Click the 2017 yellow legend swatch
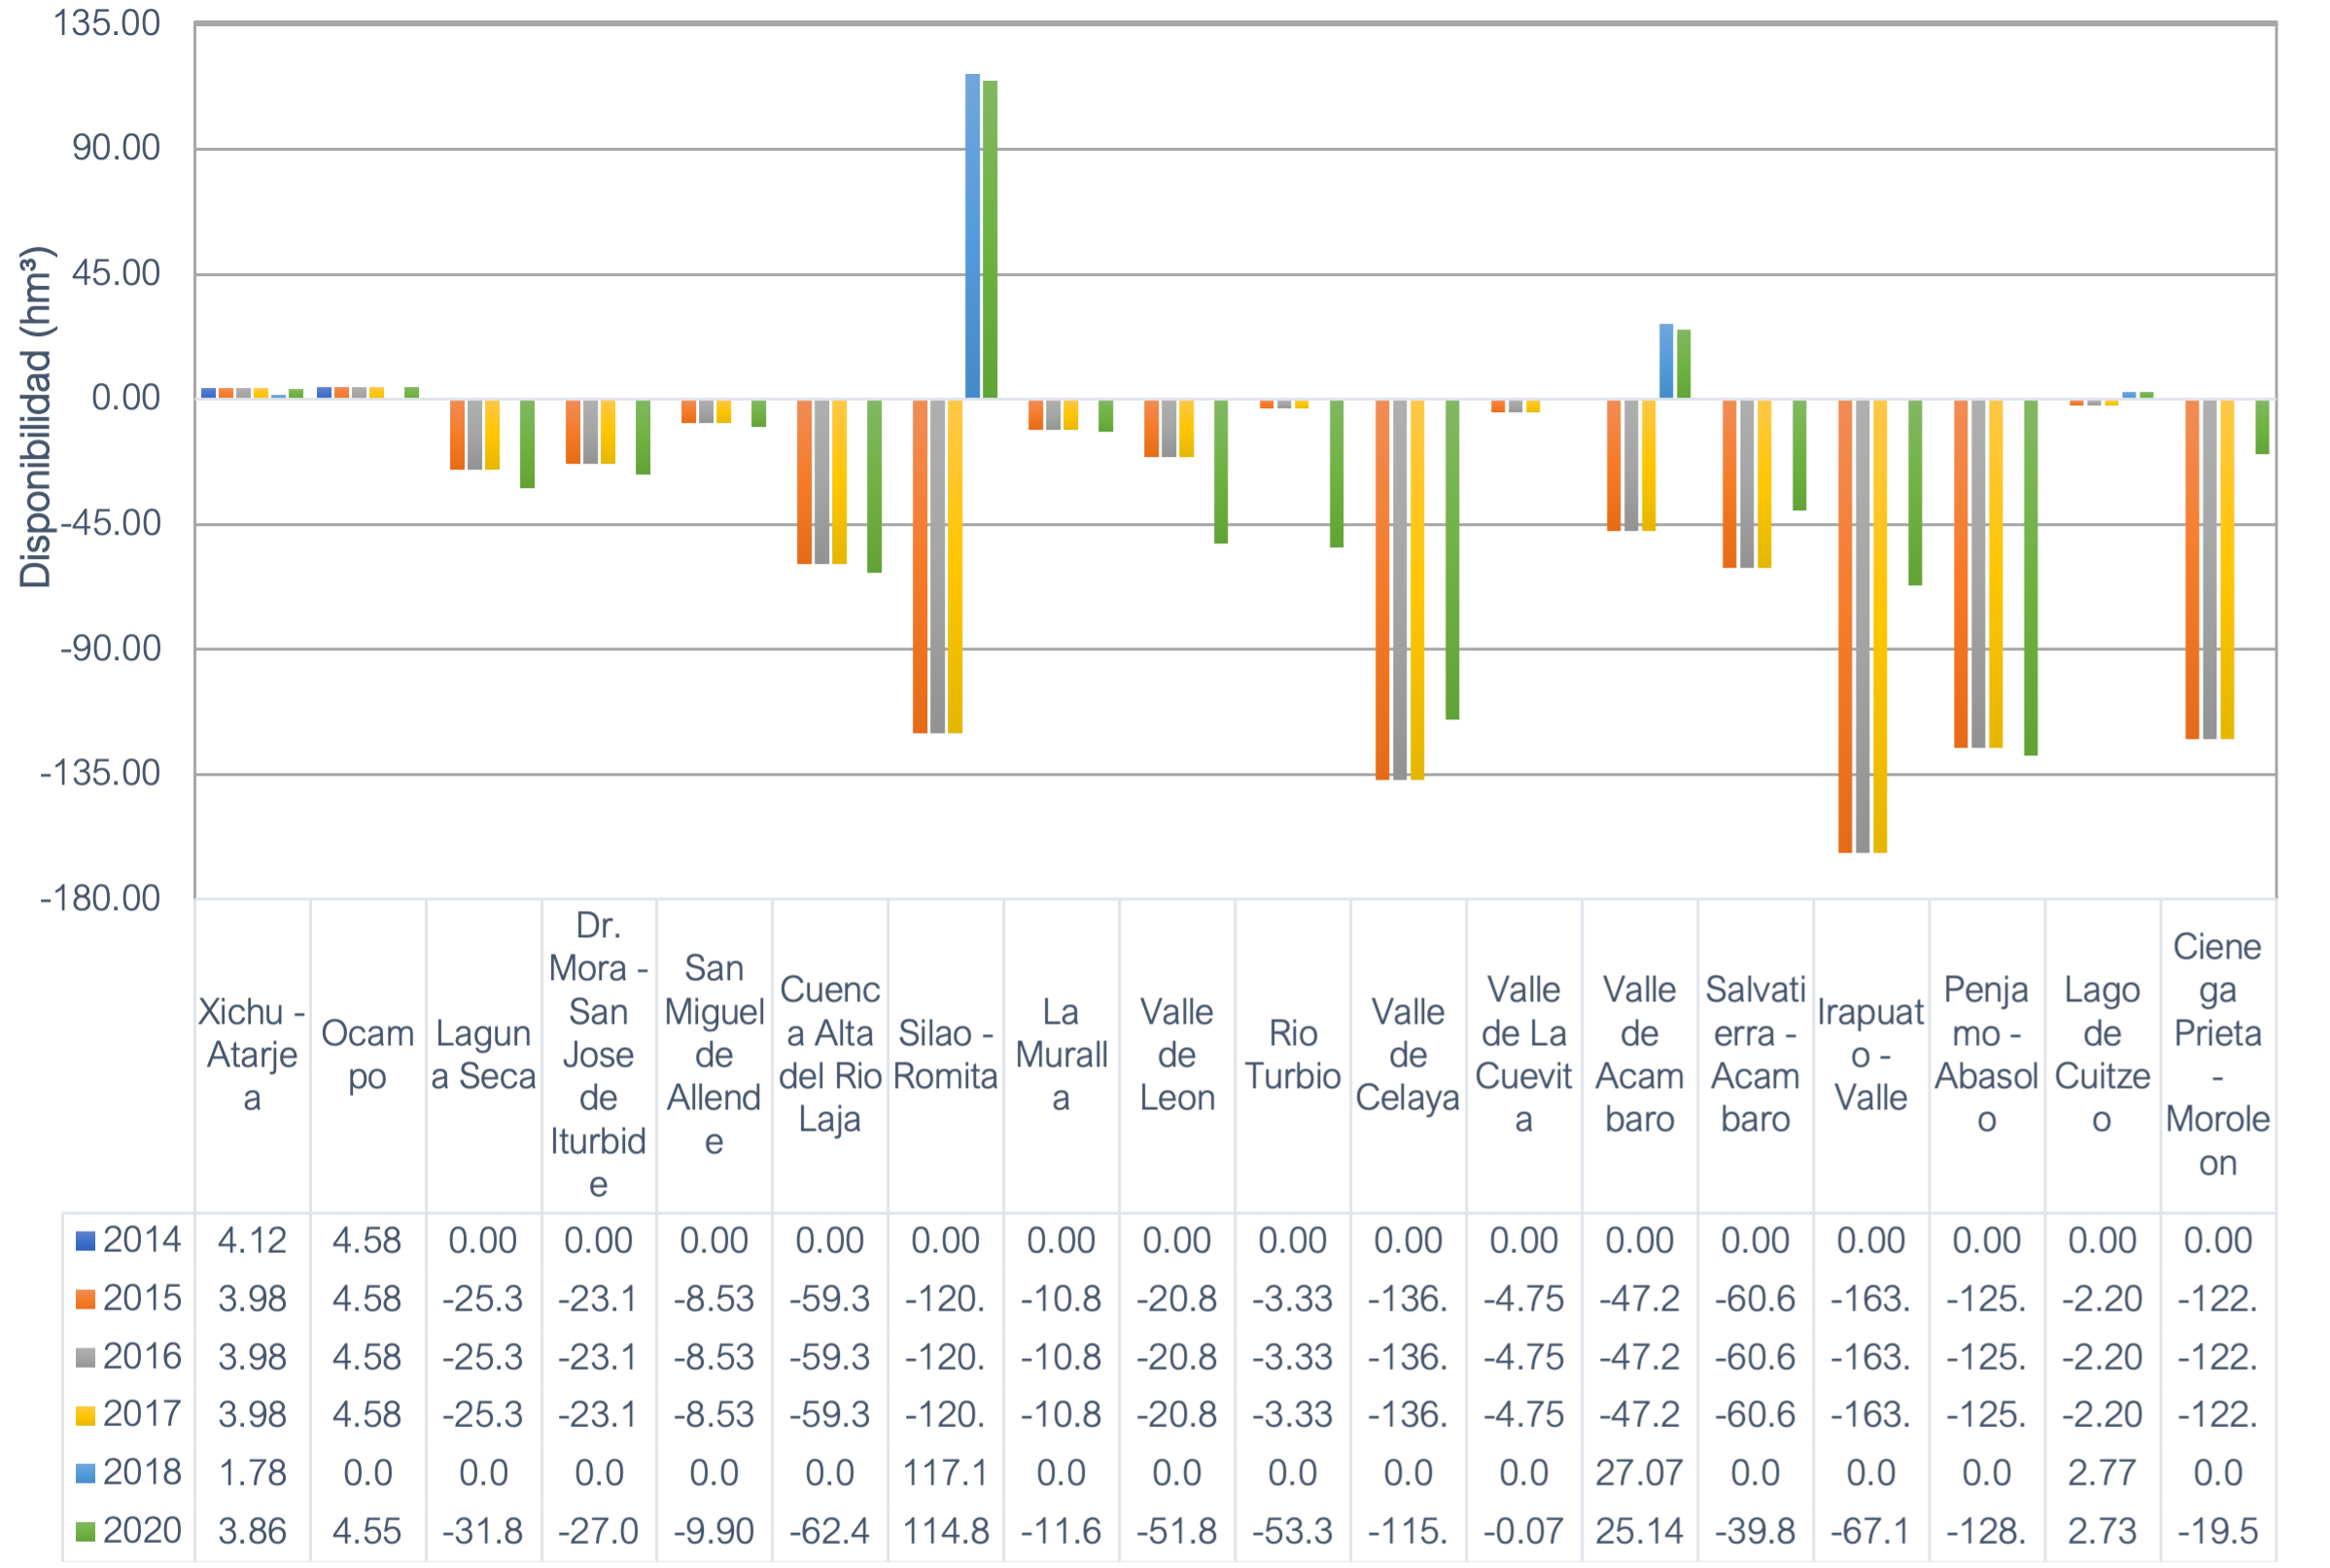The image size is (2330, 1568). coord(86,1415)
